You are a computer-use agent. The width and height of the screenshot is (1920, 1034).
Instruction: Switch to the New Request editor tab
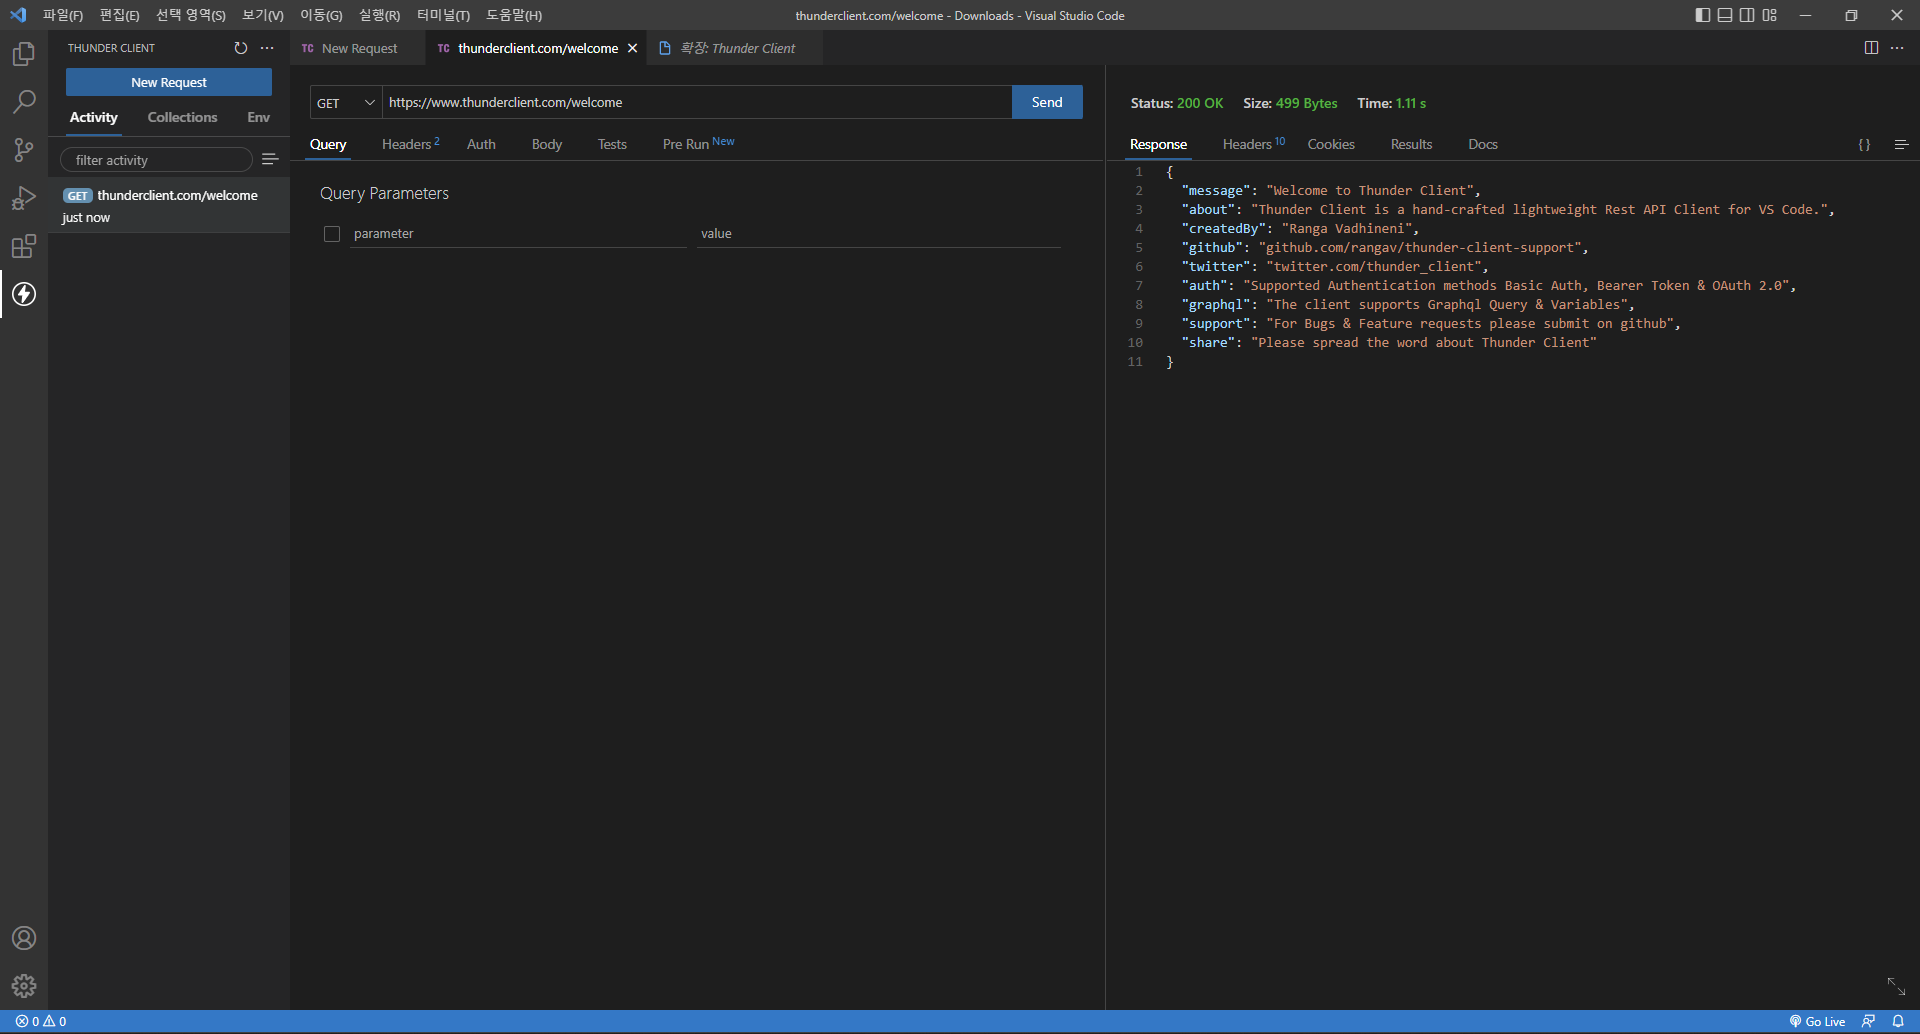point(358,48)
